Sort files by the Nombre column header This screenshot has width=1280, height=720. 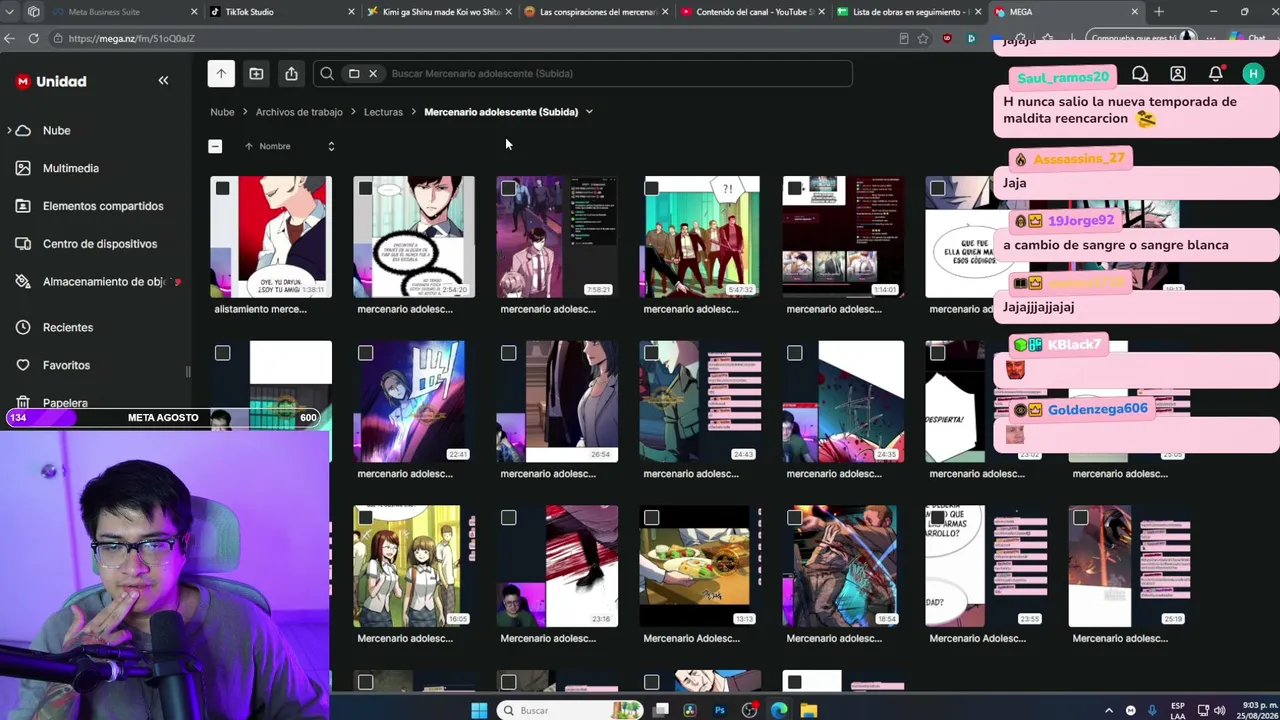click(x=274, y=146)
